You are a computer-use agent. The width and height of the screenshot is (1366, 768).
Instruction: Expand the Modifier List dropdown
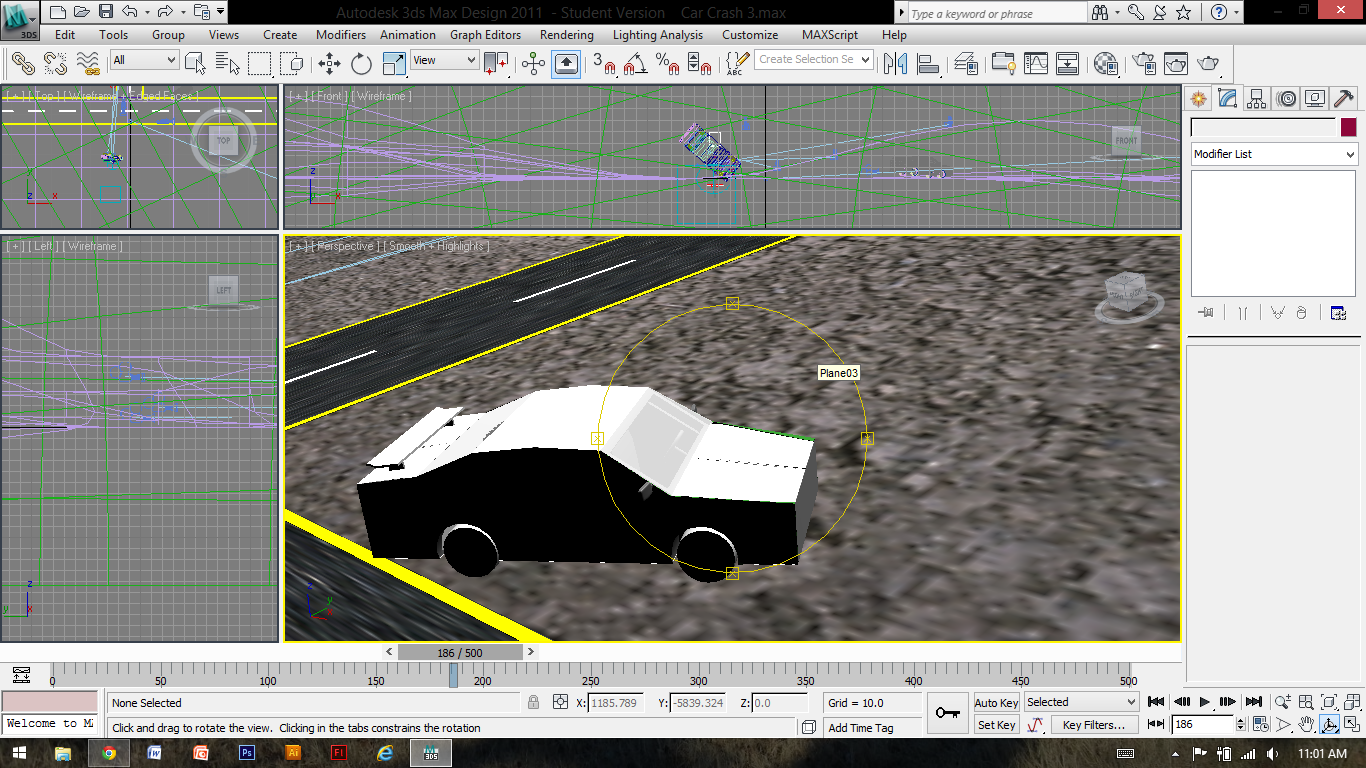1274,154
